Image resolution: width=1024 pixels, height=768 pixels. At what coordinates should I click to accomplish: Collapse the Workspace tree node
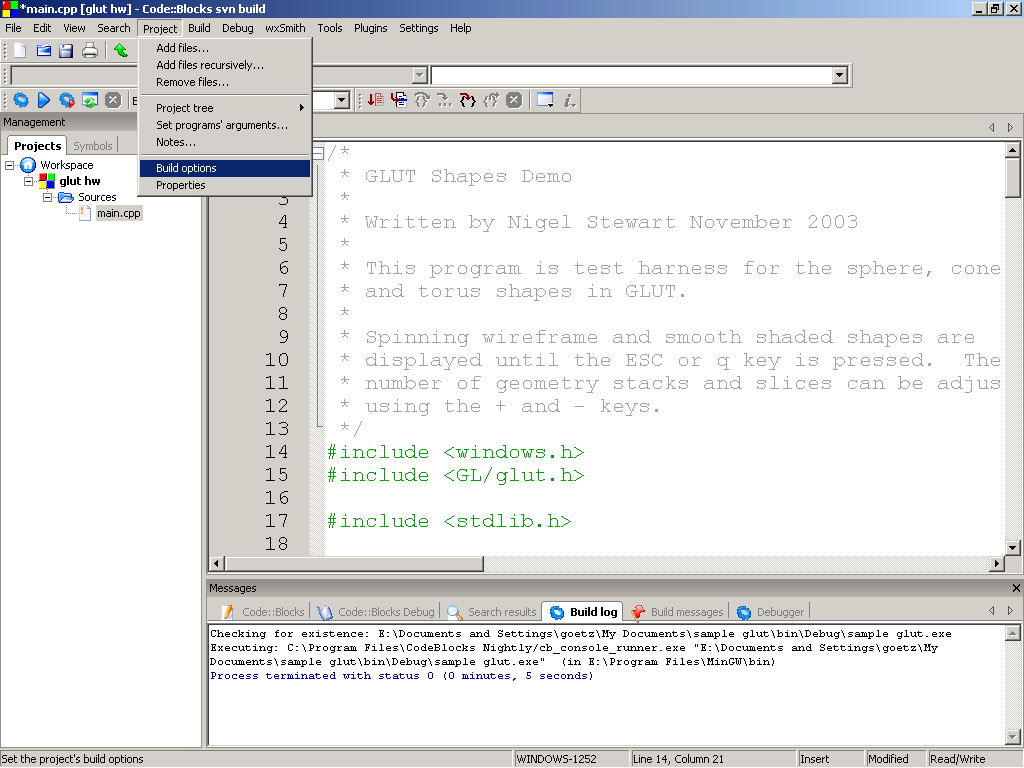click(11, 165)
